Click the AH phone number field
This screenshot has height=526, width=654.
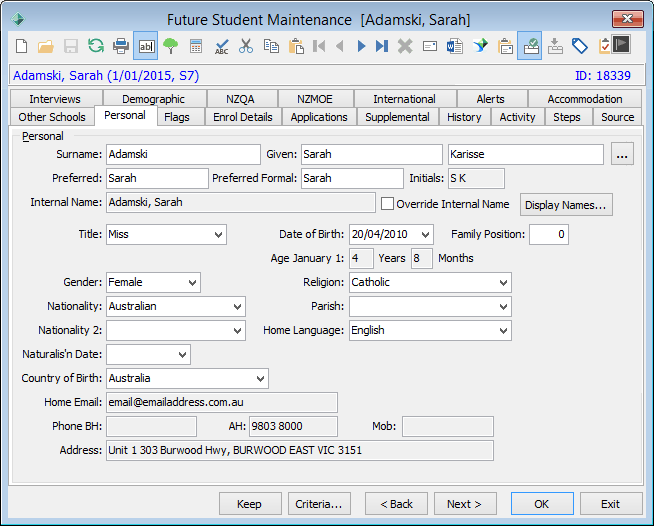[x=294, y=426]
